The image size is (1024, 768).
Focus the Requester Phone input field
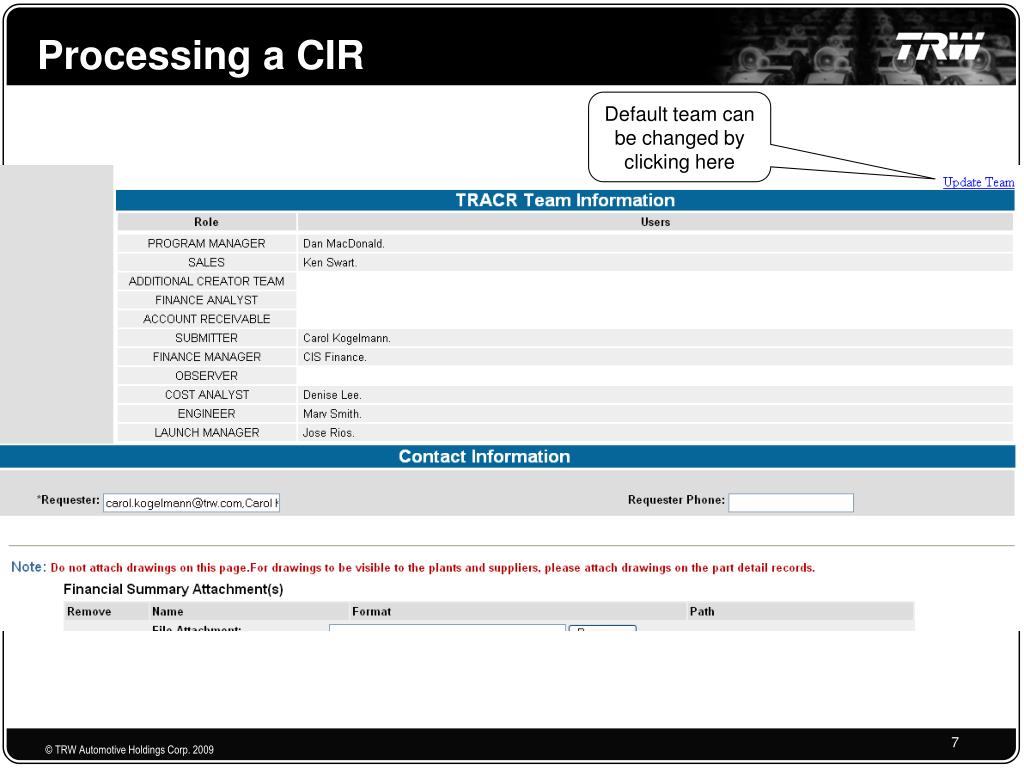coord(791,502)
